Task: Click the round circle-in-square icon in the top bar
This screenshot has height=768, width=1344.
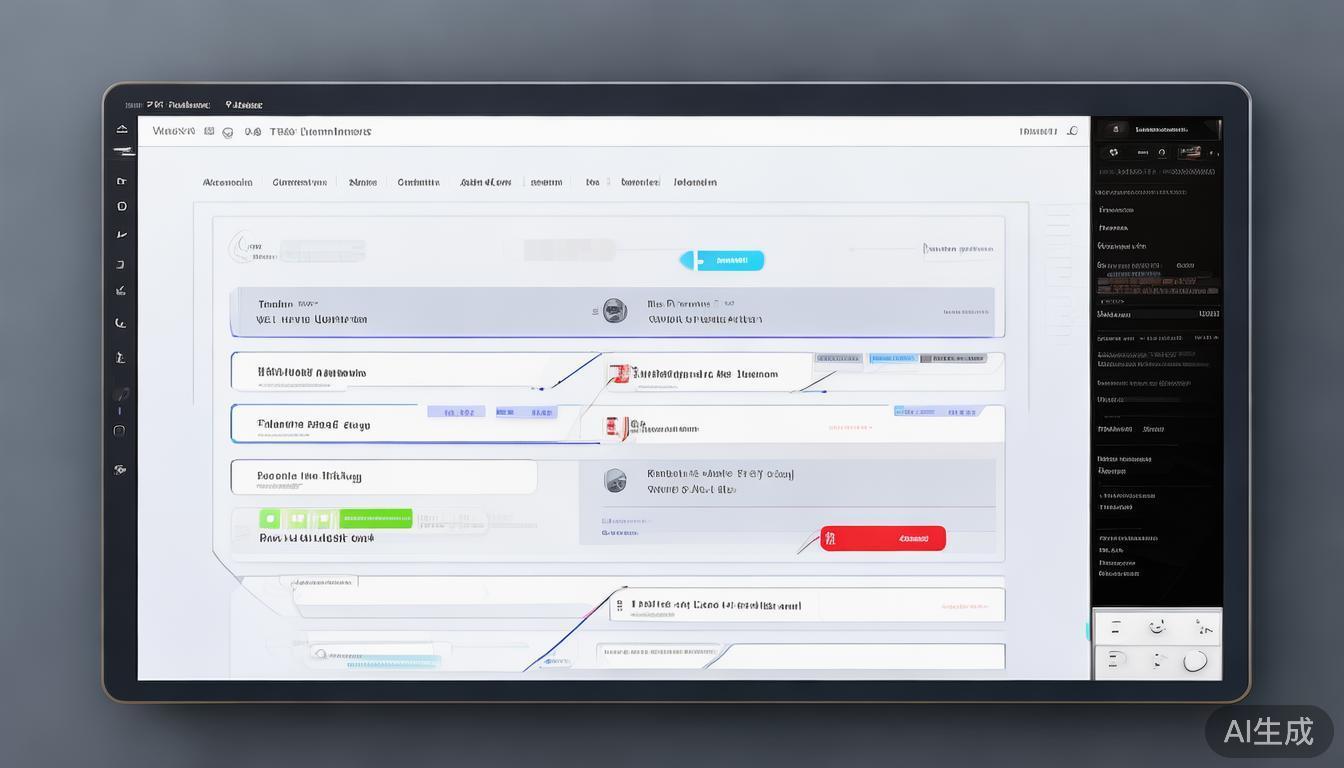Action: pos(228,132)
